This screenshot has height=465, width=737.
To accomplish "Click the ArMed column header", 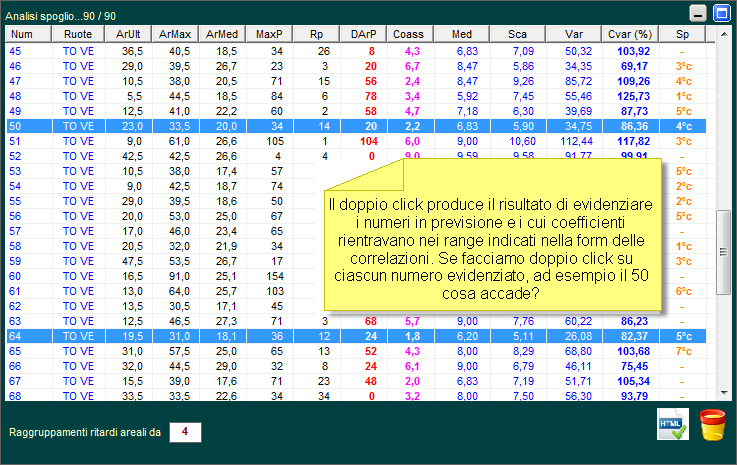I will pos(222,34).
